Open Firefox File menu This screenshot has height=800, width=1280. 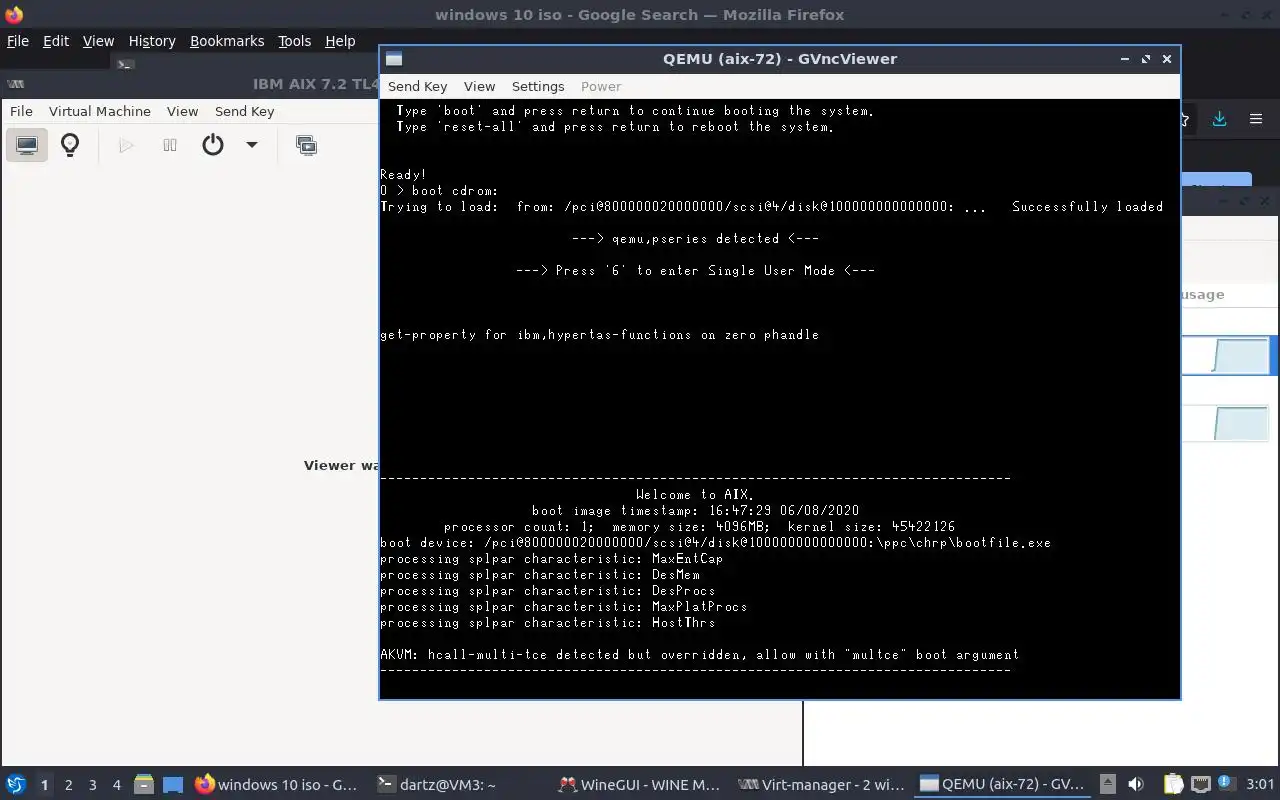[18, 41]
